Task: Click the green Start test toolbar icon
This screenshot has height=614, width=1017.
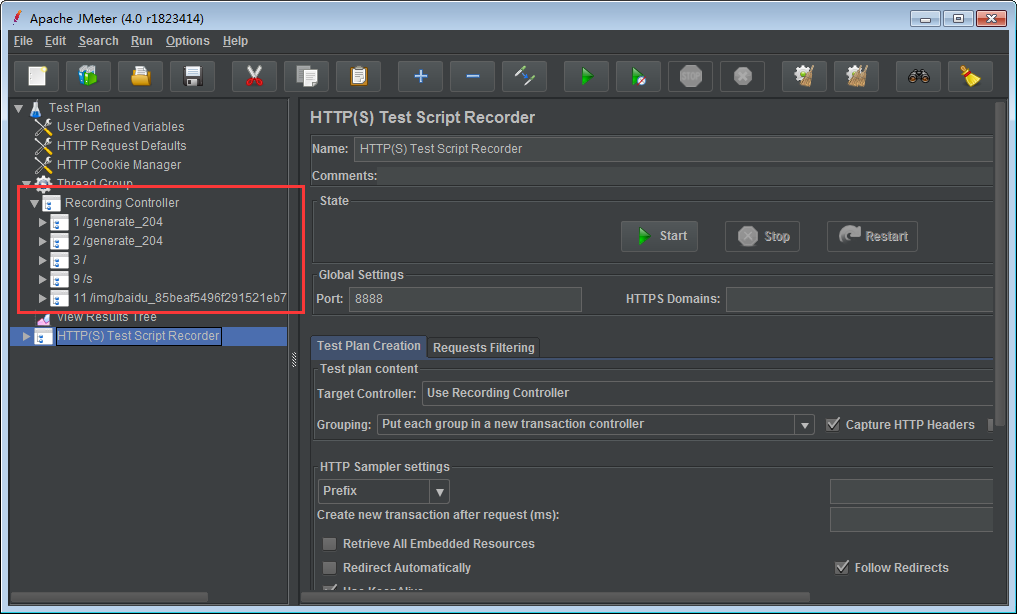Action: [586, 76]
